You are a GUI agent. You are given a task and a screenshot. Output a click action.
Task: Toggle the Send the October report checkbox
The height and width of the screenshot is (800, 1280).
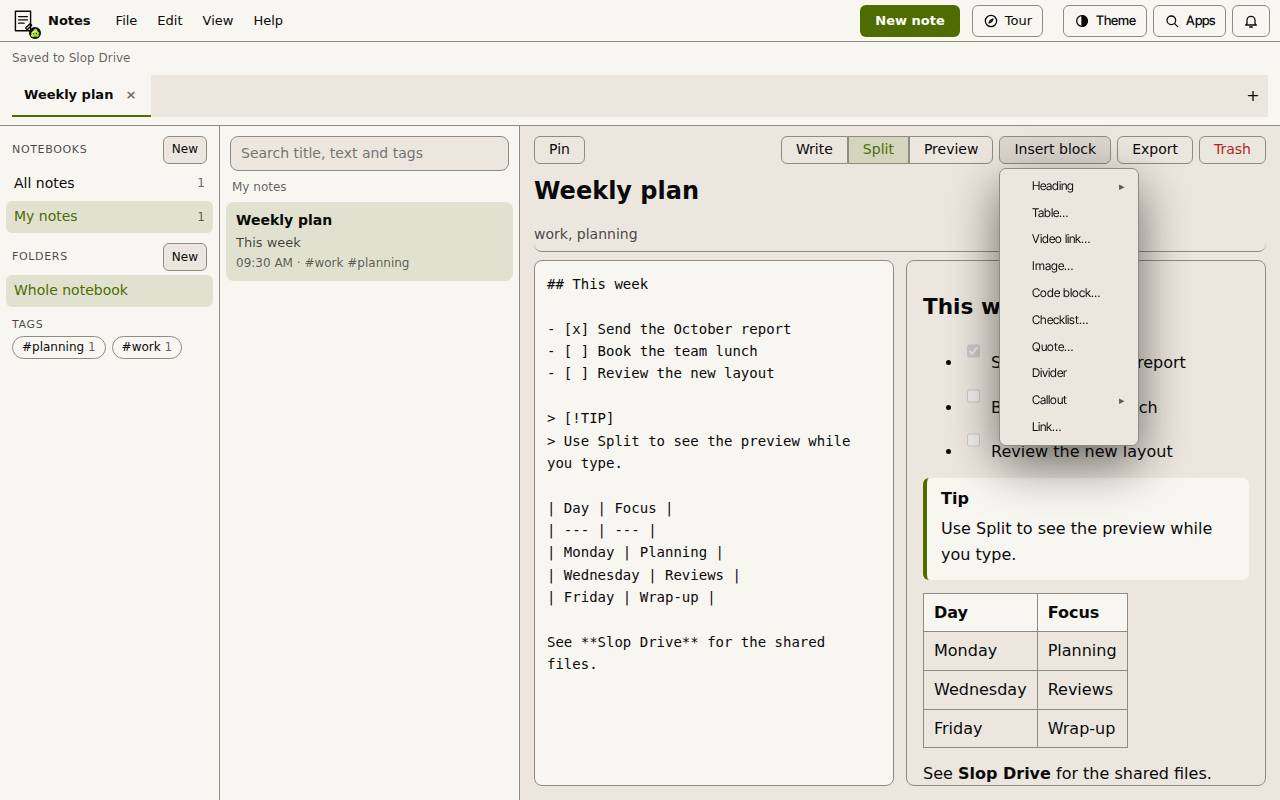tap(973, 351)
